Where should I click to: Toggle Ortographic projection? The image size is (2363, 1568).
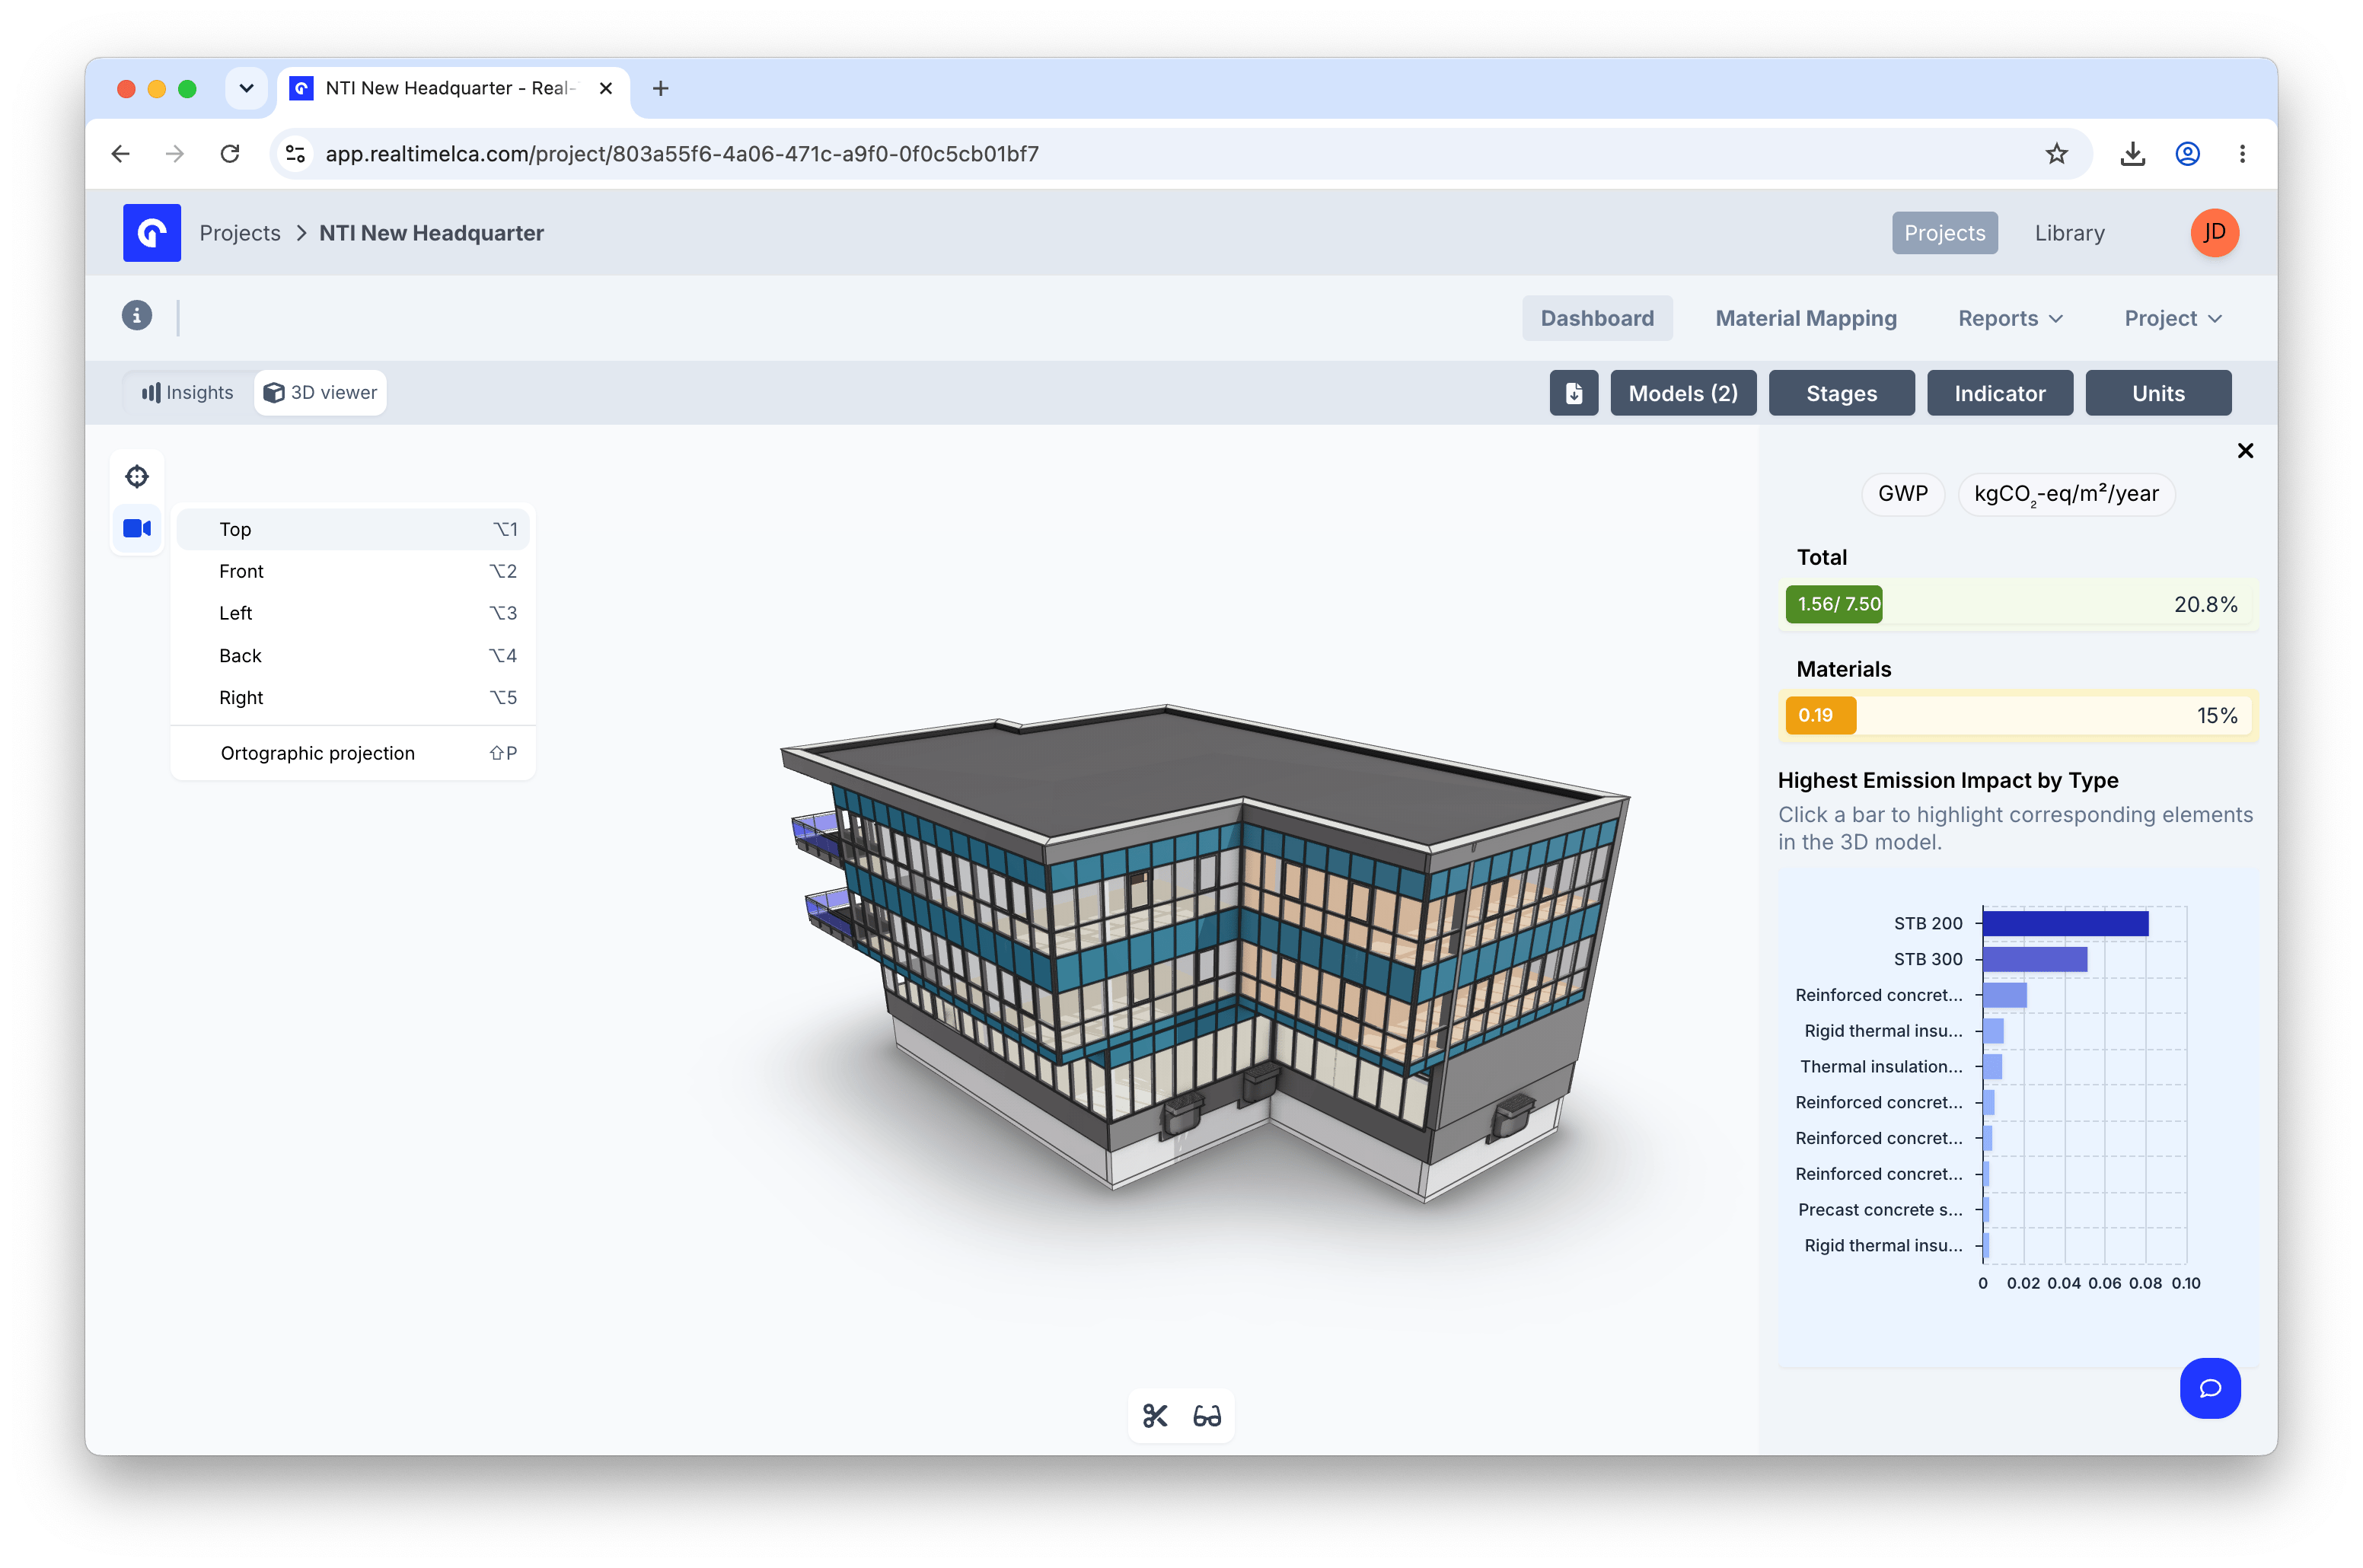[353, 753]
